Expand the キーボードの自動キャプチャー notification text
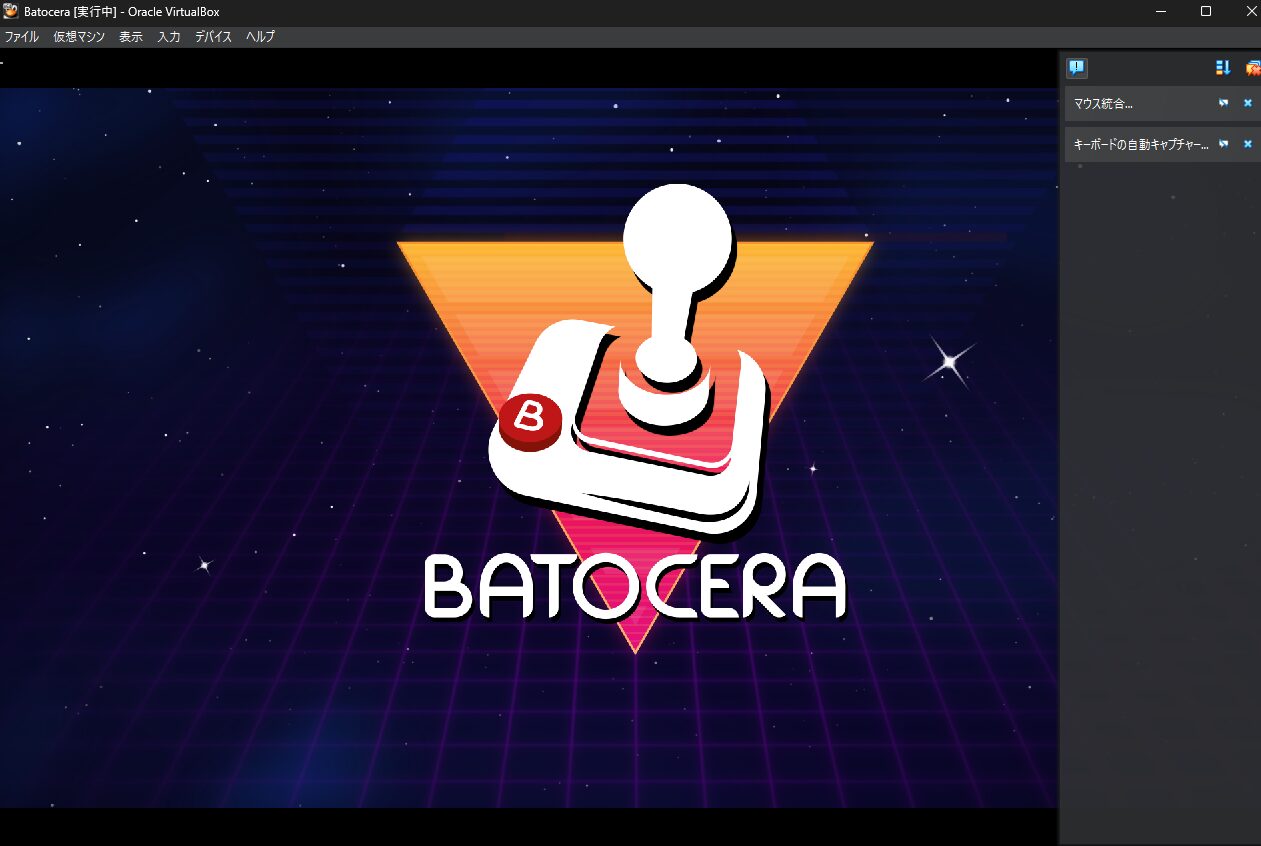Image resolution: width=1261 pixels, height=846 pixels. [1140, 144]
